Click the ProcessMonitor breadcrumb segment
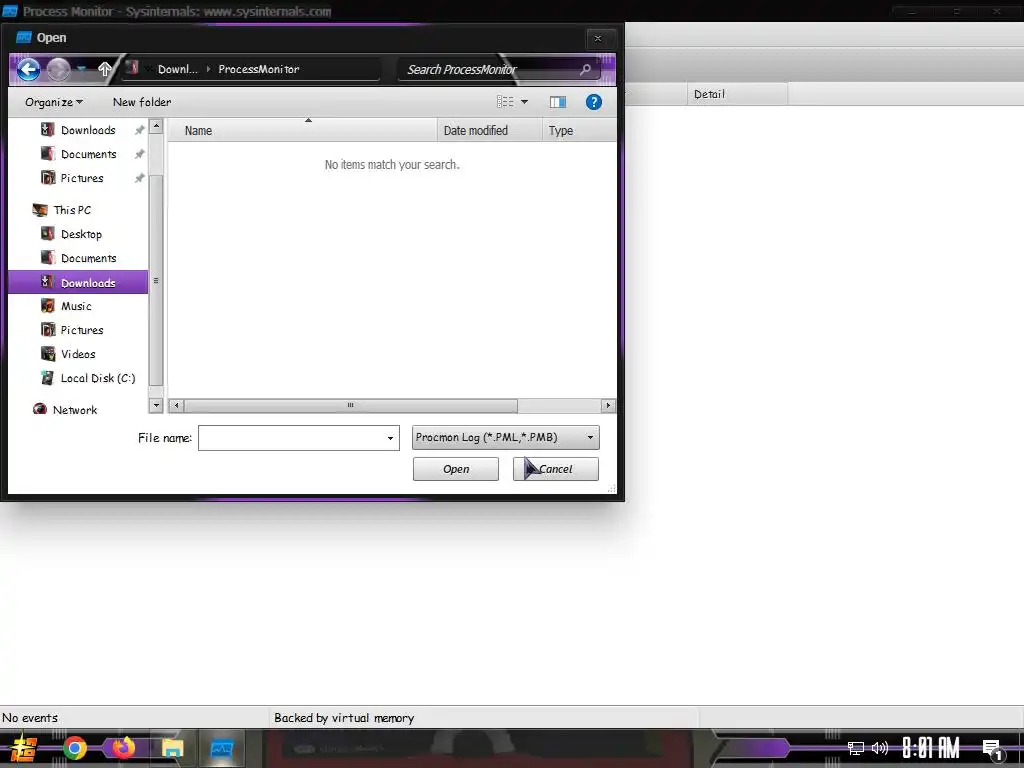Screen dimensions: 1024x768 click(259, 69)
